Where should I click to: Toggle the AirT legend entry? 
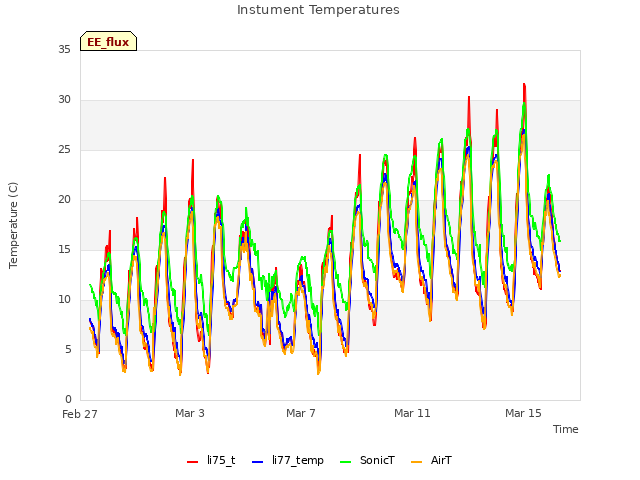[431, 460]
